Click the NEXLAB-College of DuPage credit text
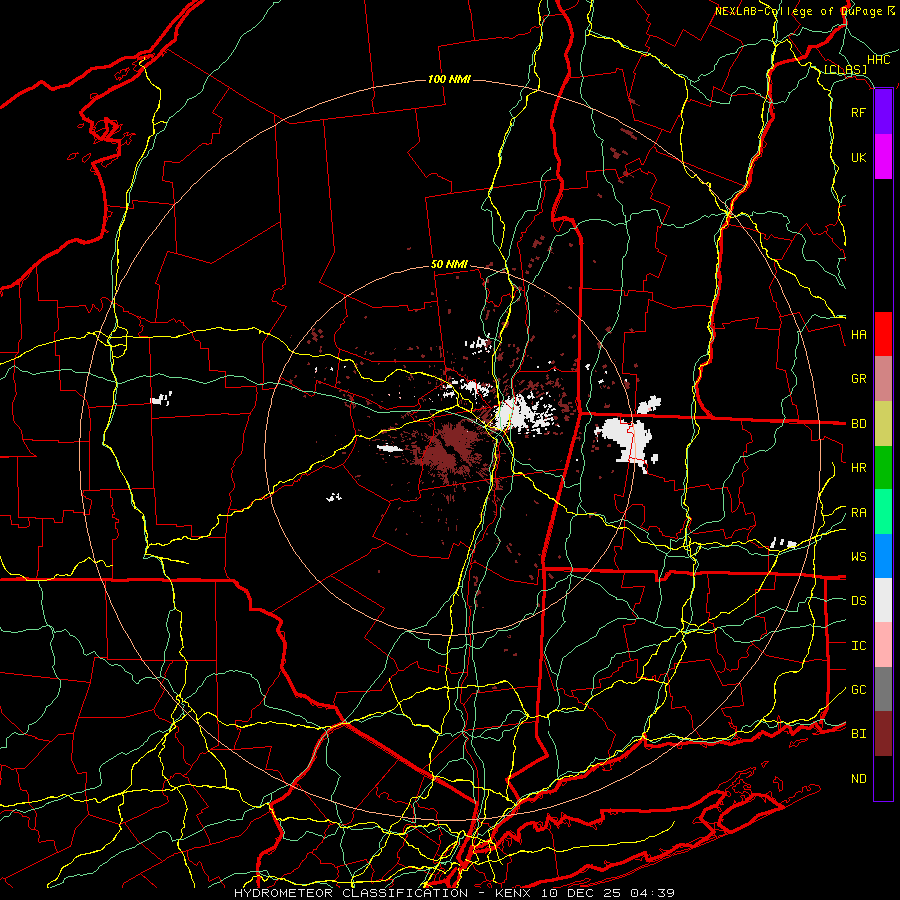This screenshot has height=900, width=900. coord(804,11)
